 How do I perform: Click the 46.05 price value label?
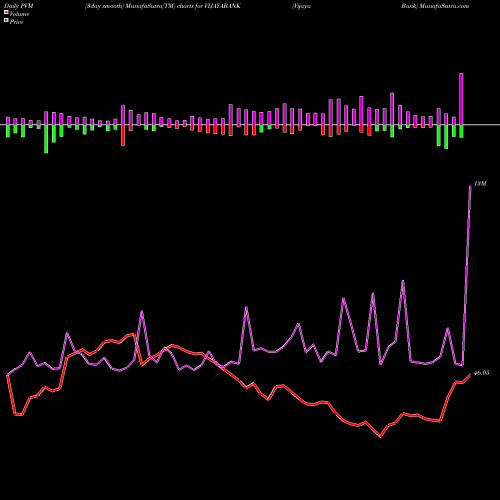(x=481, y=373)
